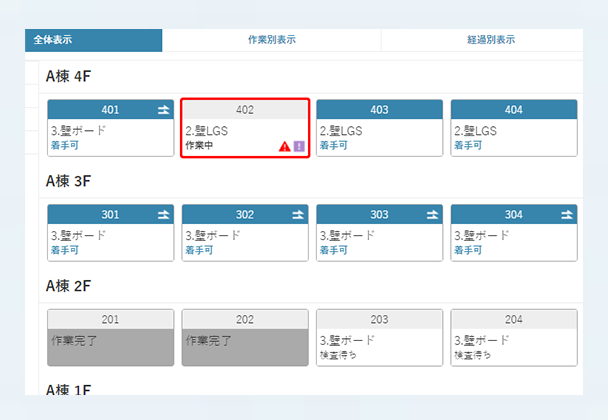Click the swap arrows icon on room 303

[432, 214]
